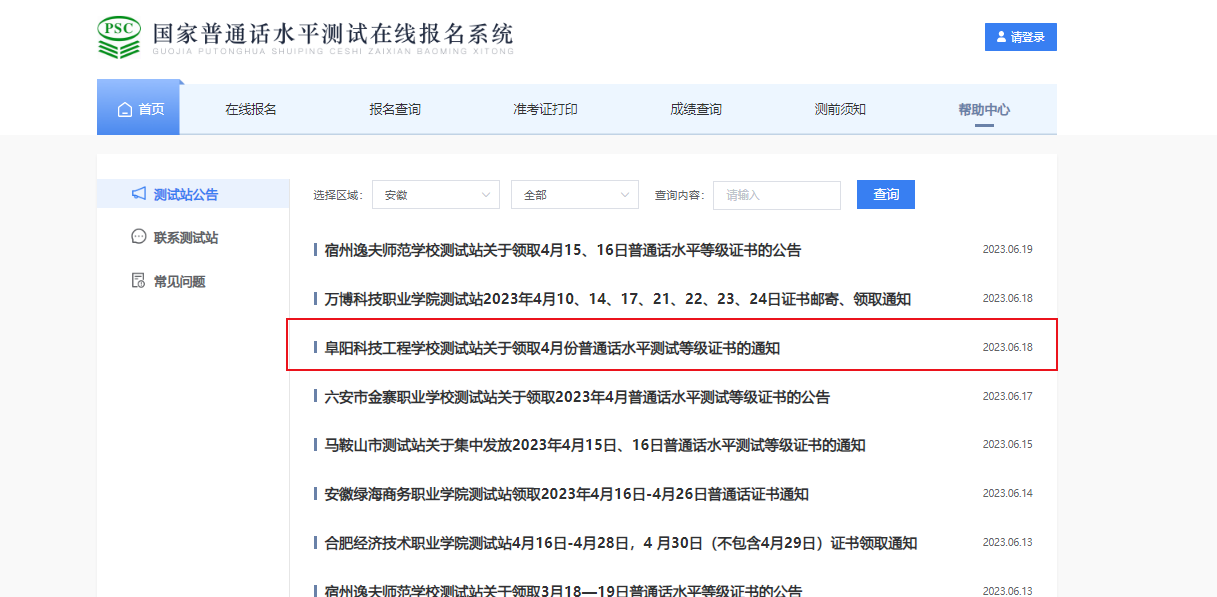This screenshot has height=597, width=1217.
Task: Open the 成绩查询 tab
Action: pos(696,110)
